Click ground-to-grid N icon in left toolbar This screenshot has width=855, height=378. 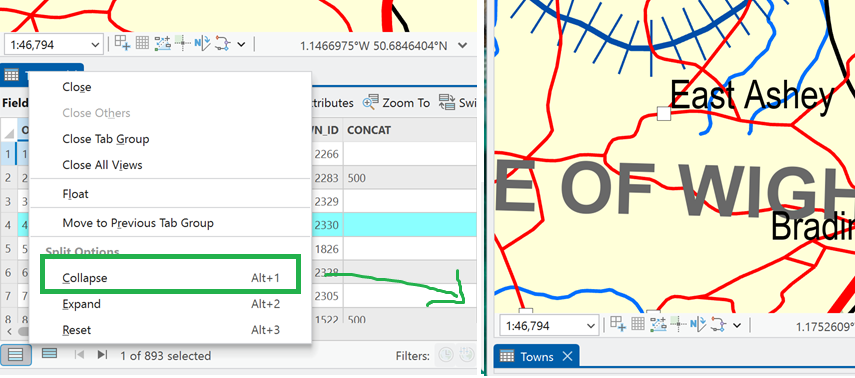point(202,44)
